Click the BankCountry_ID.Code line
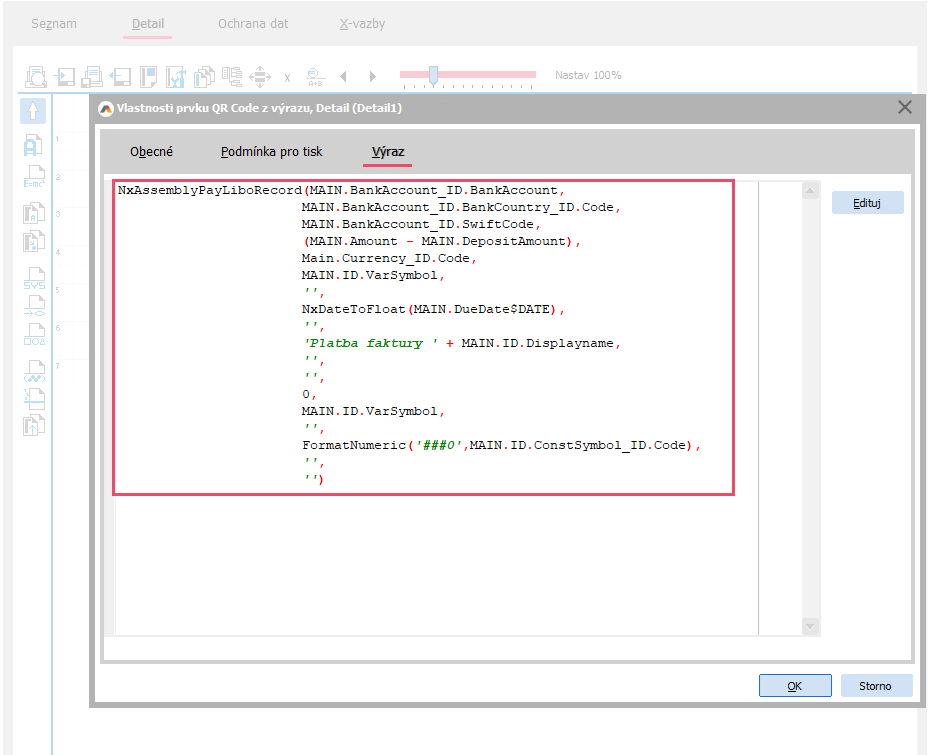 [461, 207]
